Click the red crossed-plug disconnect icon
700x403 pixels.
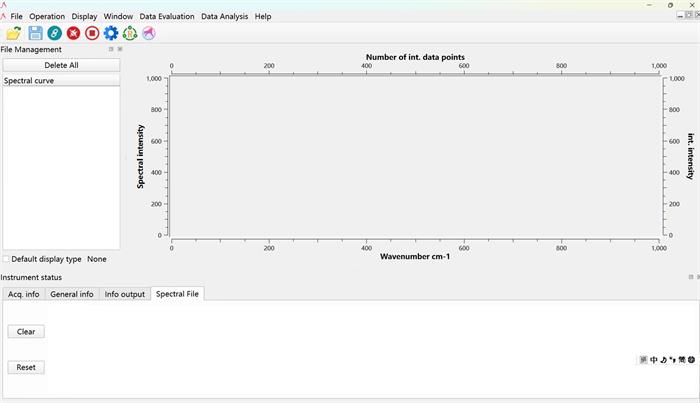[x=73, y=33]
